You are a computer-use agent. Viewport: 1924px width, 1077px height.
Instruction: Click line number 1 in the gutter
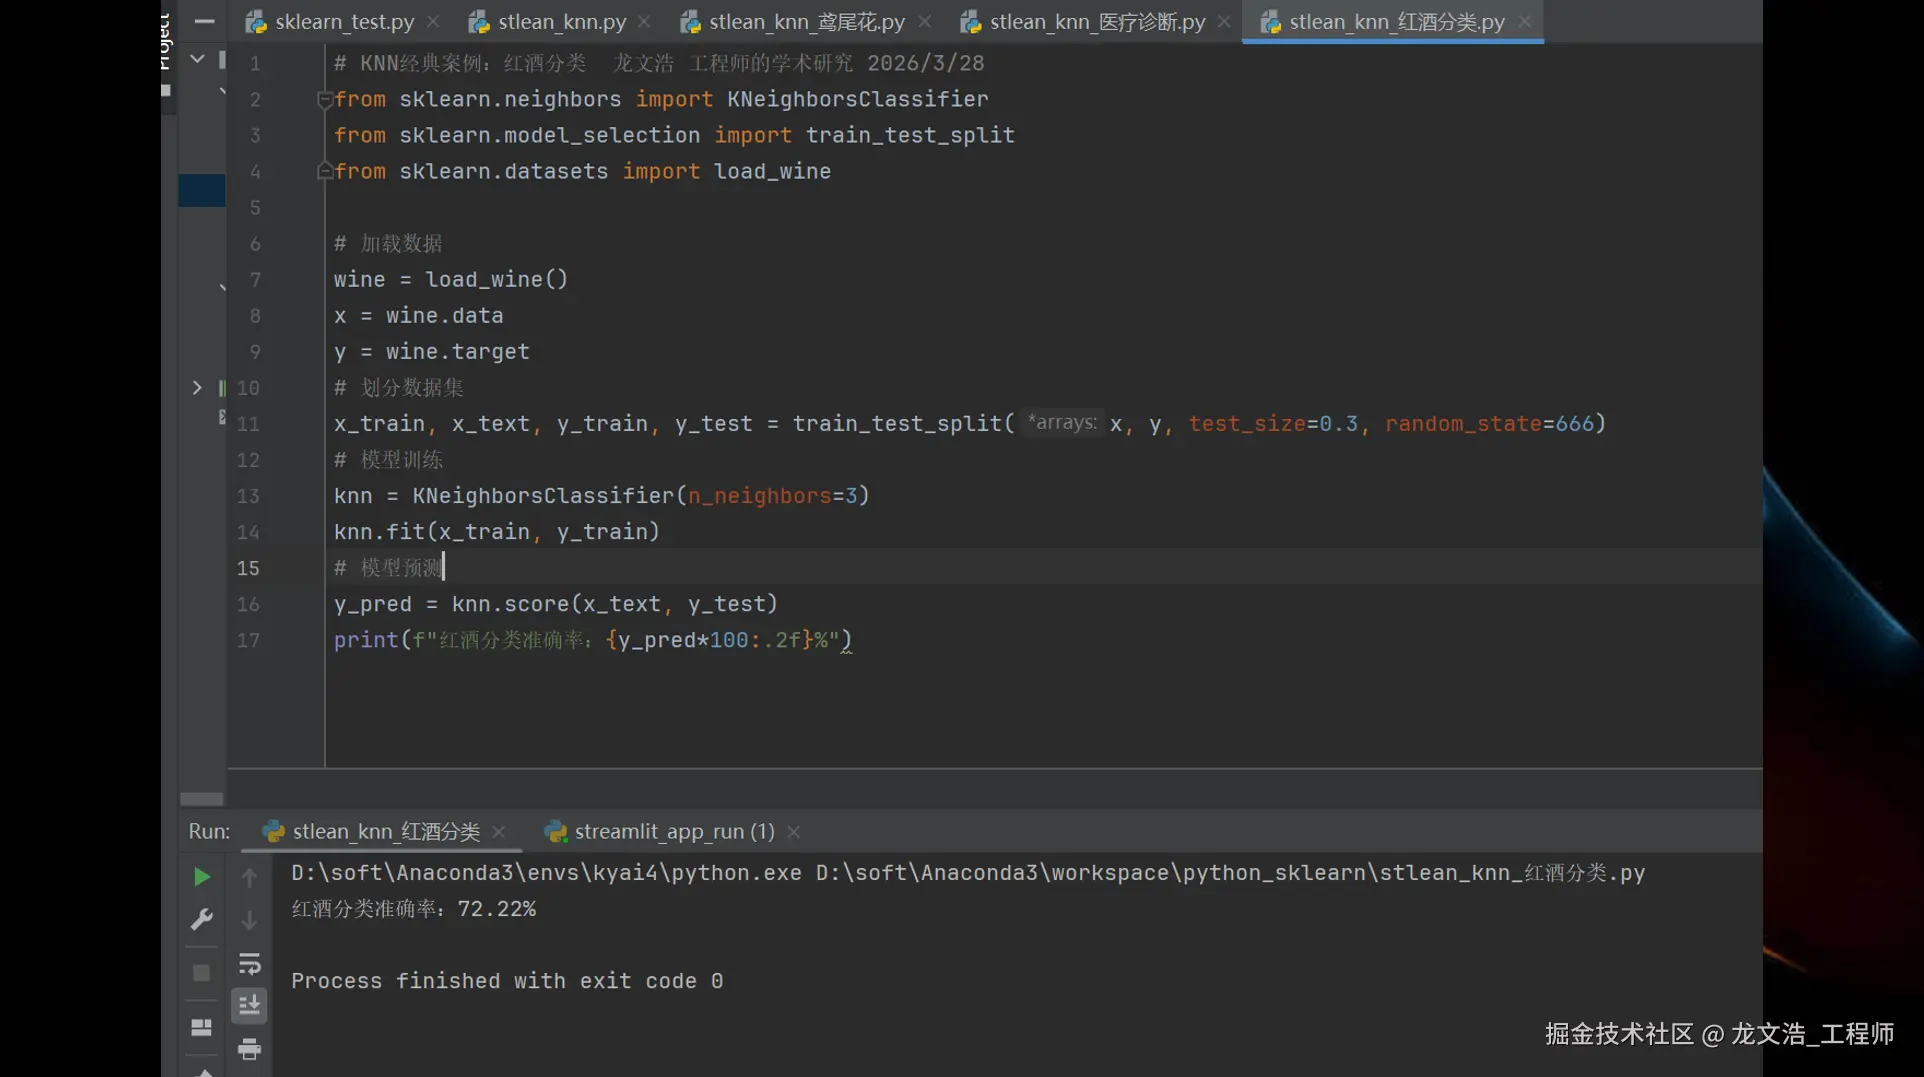click(x=255, y=64)
